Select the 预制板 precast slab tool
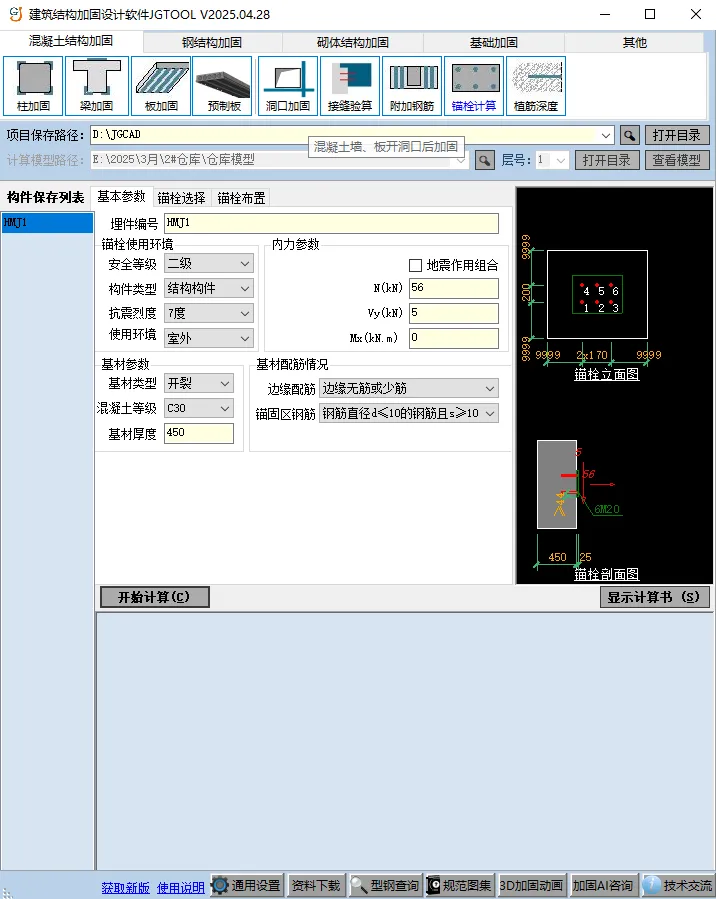The width and height of the screenshot is (716, 899). 222,86
